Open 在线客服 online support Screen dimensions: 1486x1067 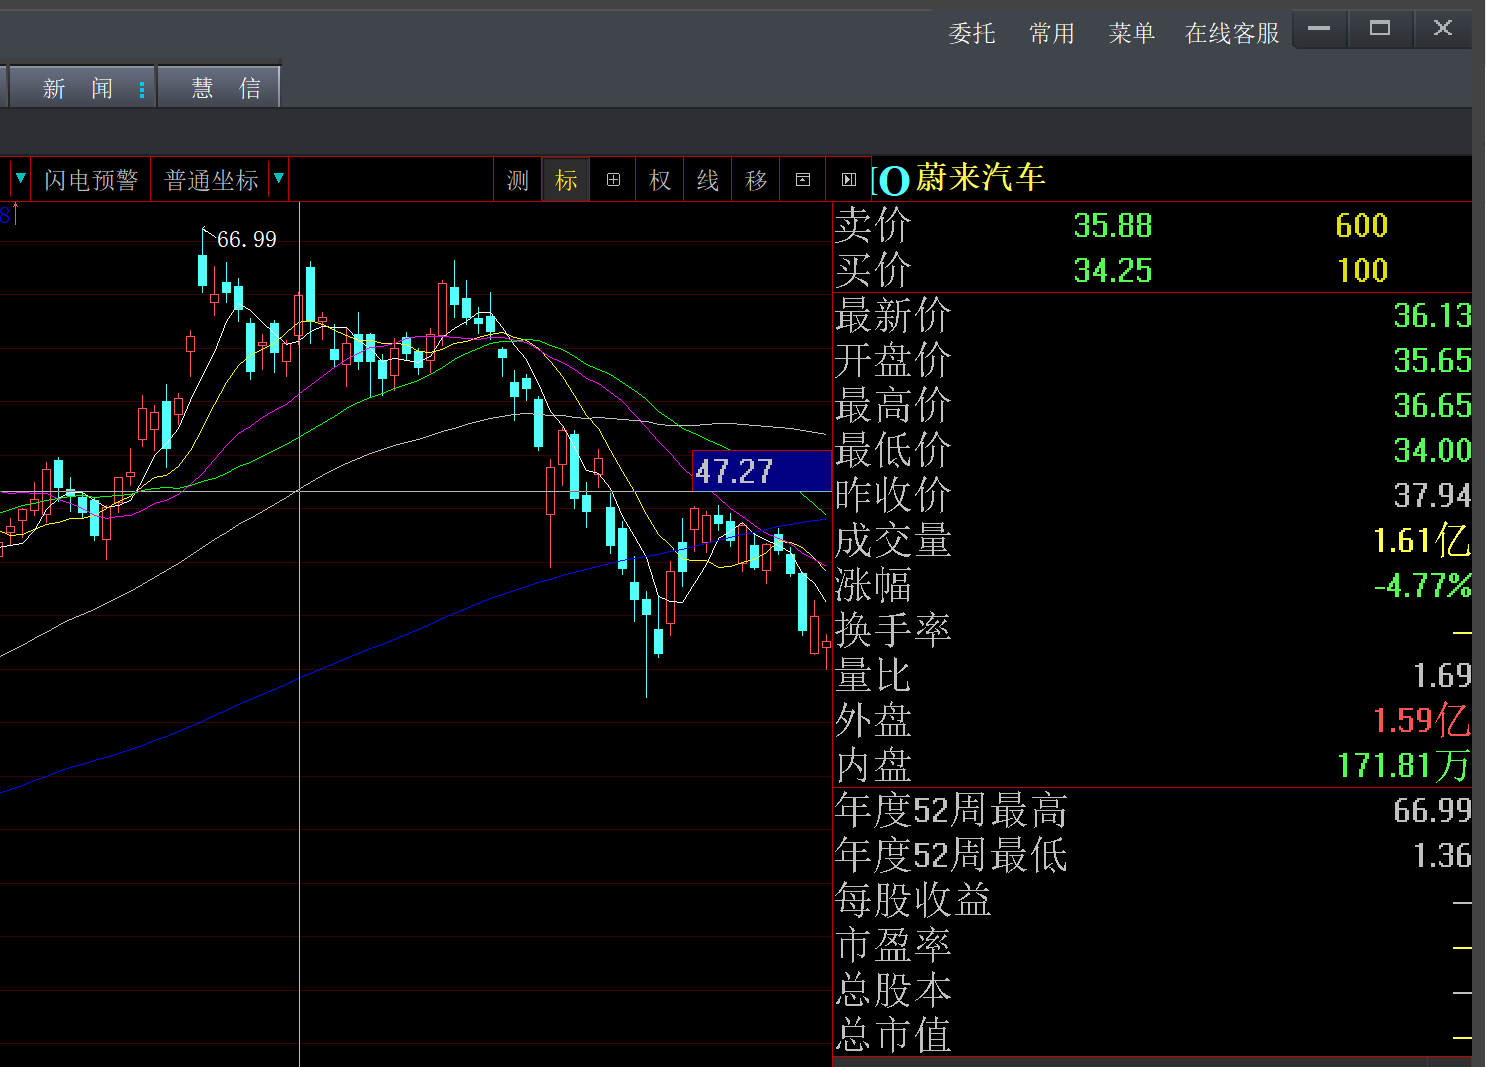(x=1232, y=33)
